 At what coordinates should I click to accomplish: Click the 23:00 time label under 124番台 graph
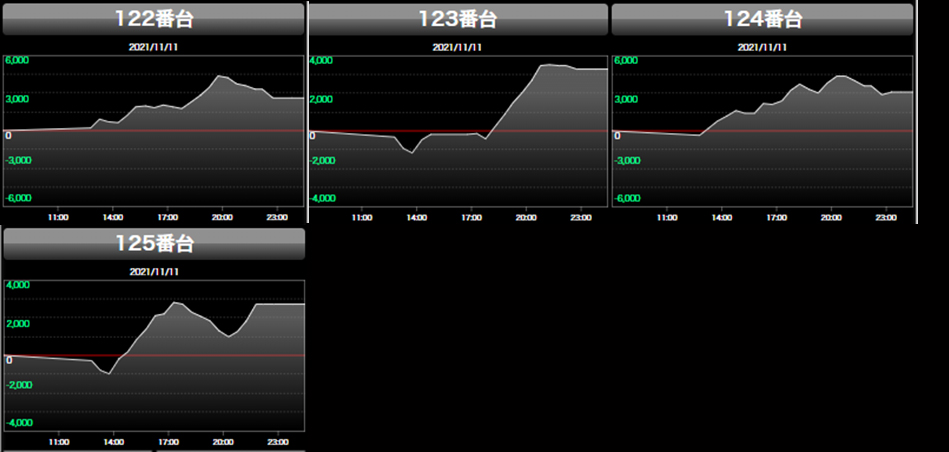tap(885, 216)
